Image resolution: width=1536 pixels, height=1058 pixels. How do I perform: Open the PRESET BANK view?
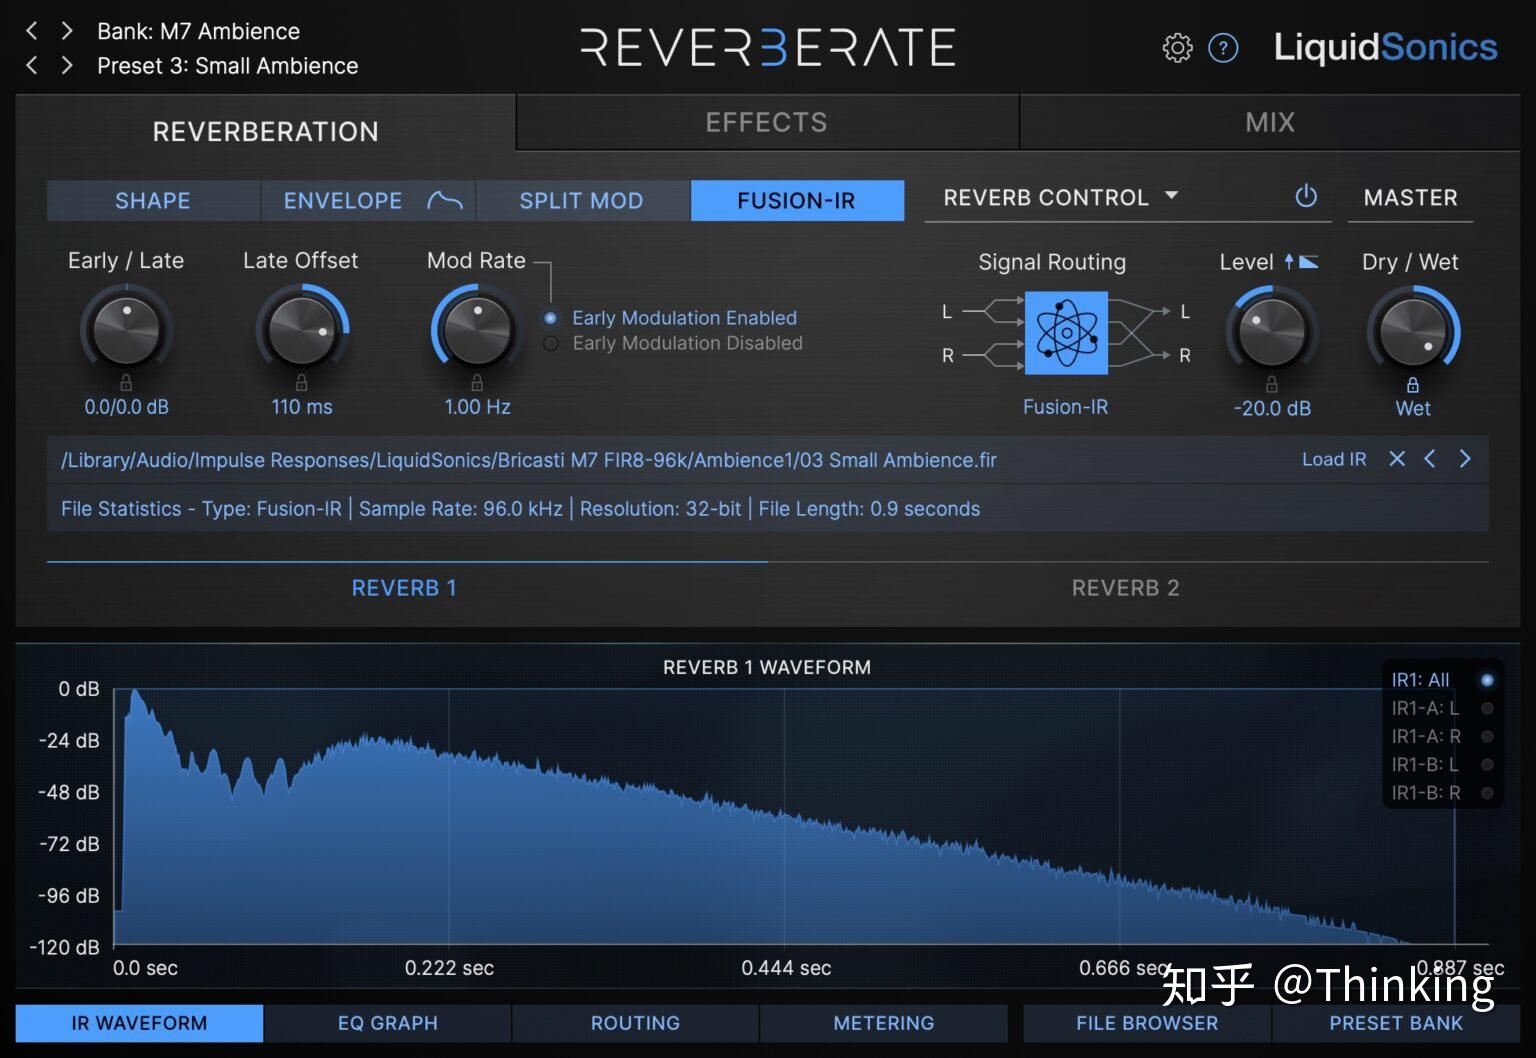click(x=1396, y=1022)
